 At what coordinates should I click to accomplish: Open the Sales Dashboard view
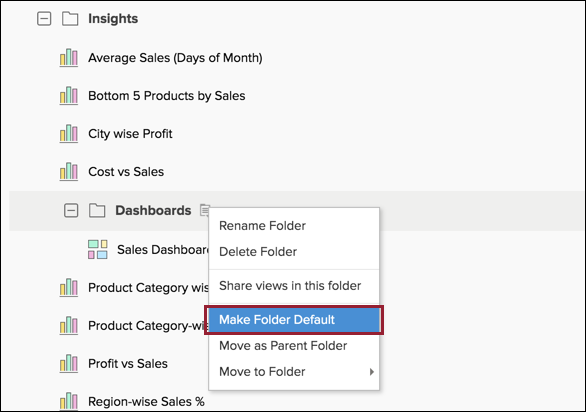click(163, 249)
